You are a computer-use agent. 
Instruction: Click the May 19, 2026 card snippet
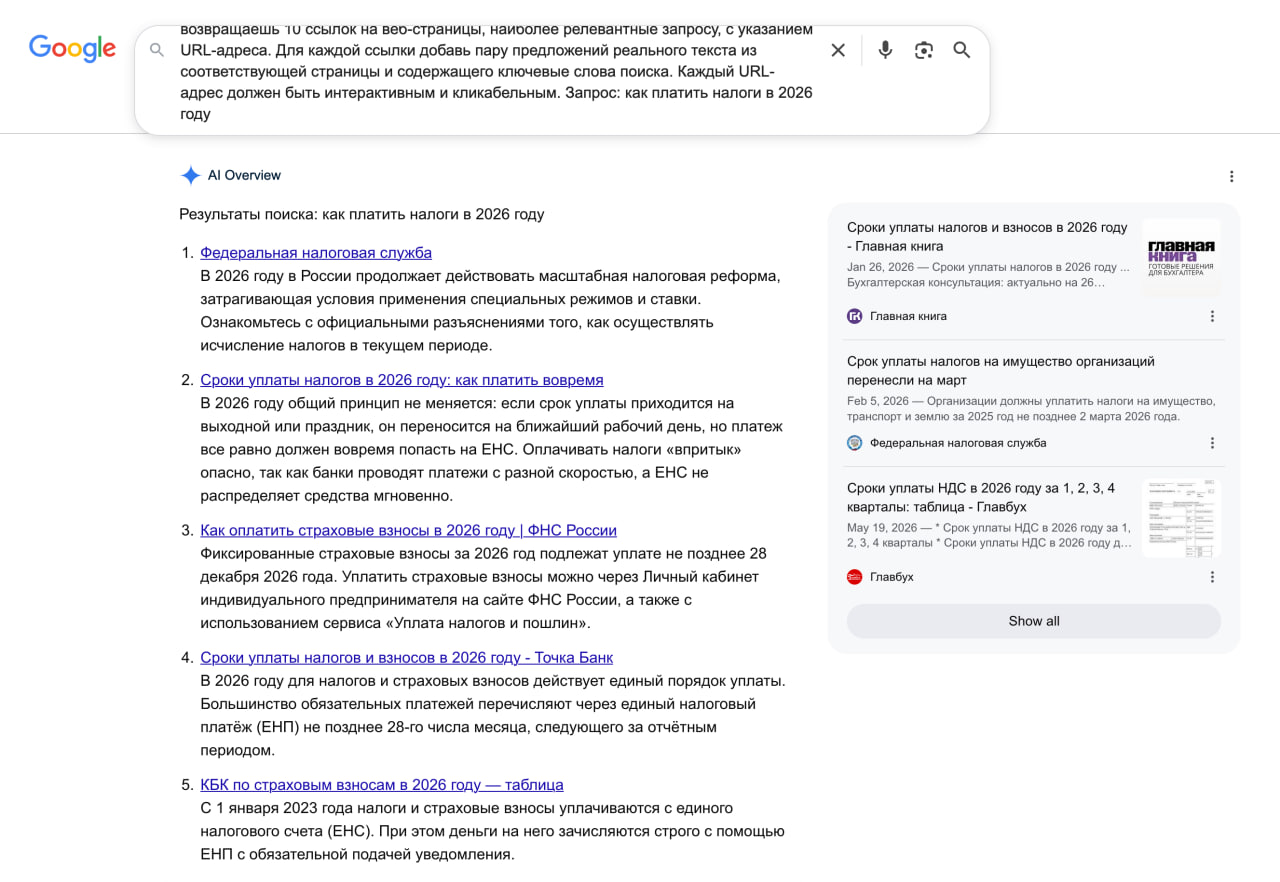point(989,535)
